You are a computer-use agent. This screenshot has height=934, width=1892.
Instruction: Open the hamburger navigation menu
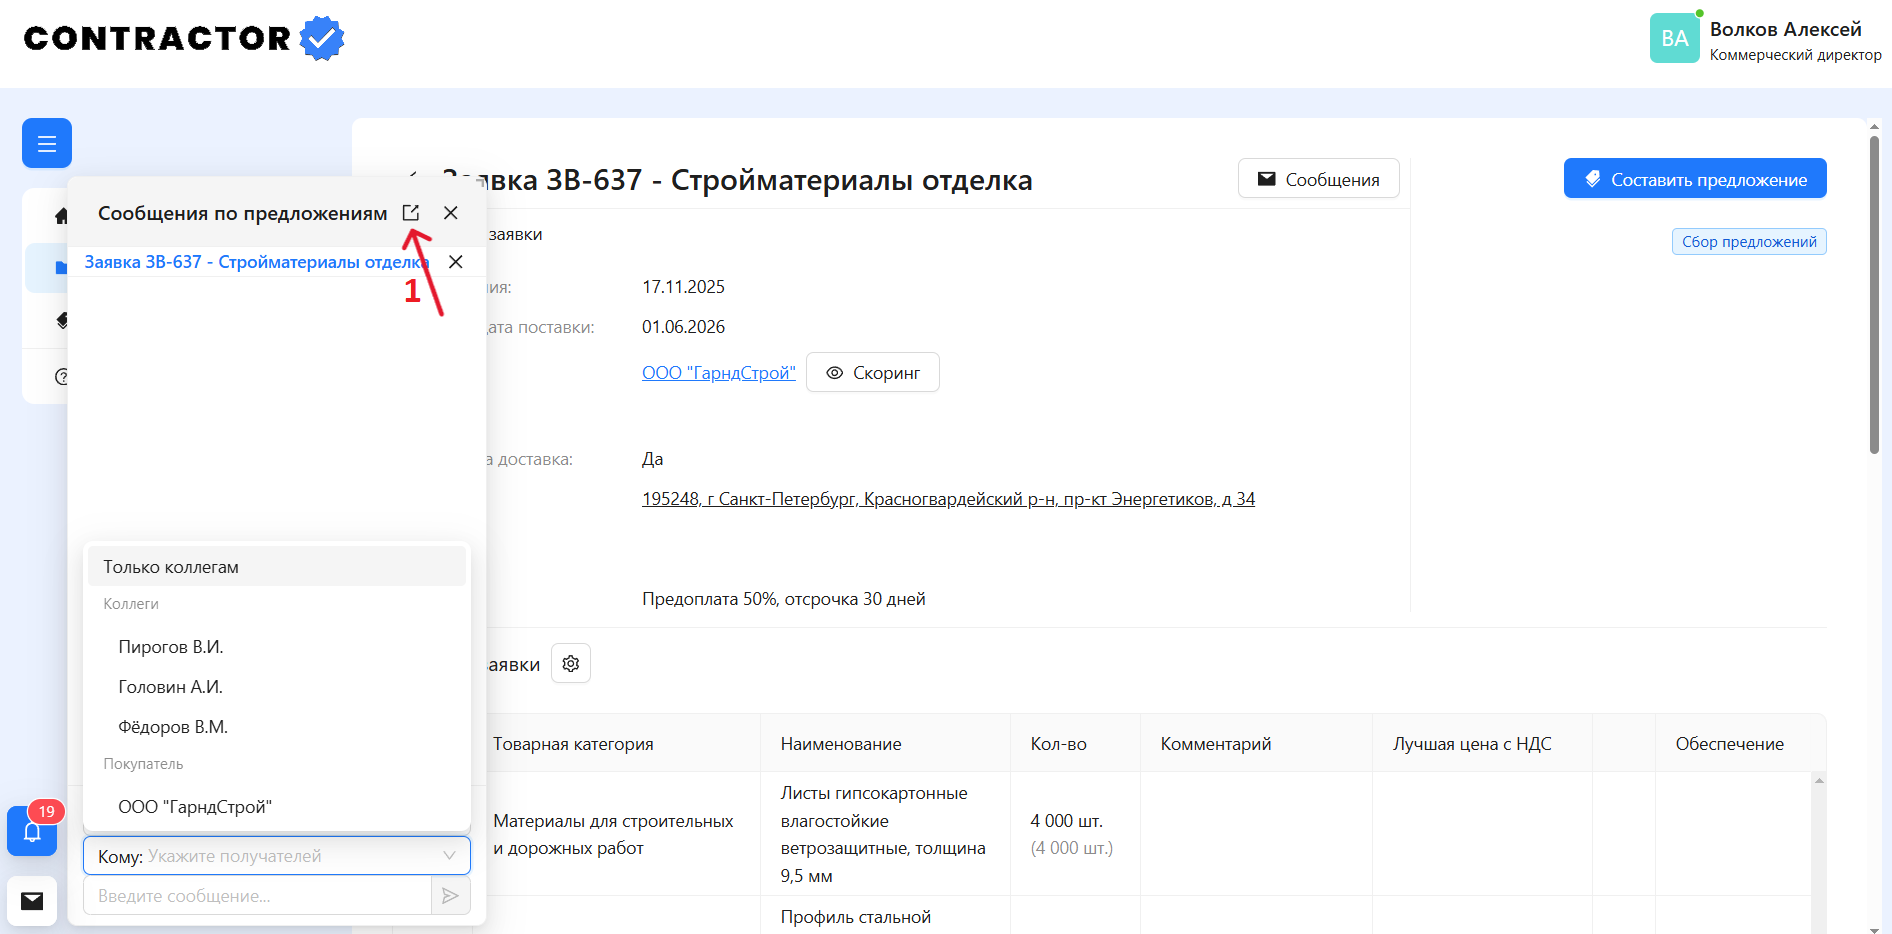click(46, 143)
